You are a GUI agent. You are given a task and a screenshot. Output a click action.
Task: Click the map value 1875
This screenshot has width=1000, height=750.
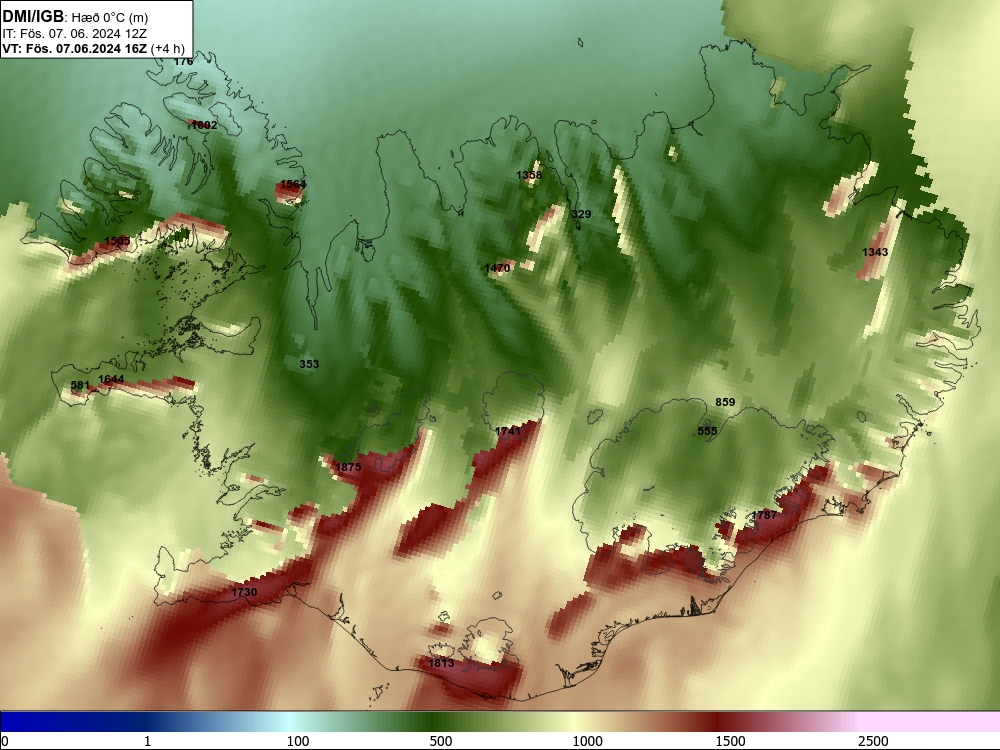click(x=348, y=467)
